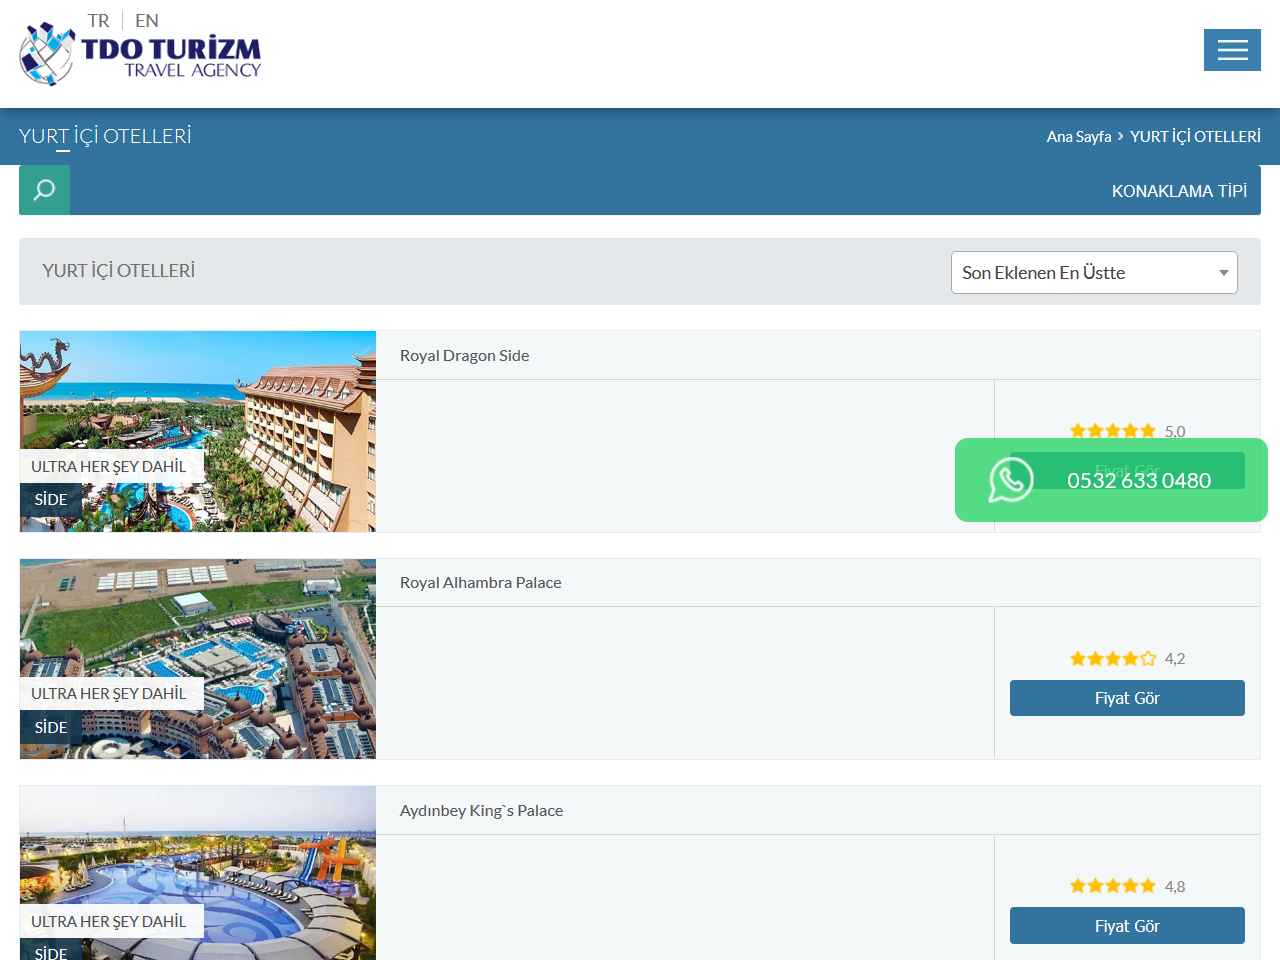This screenshot has height=960, width=1280.
Task: Click star rating 5,0 of Royal Dragon Side
Action: click(1127, 431)
